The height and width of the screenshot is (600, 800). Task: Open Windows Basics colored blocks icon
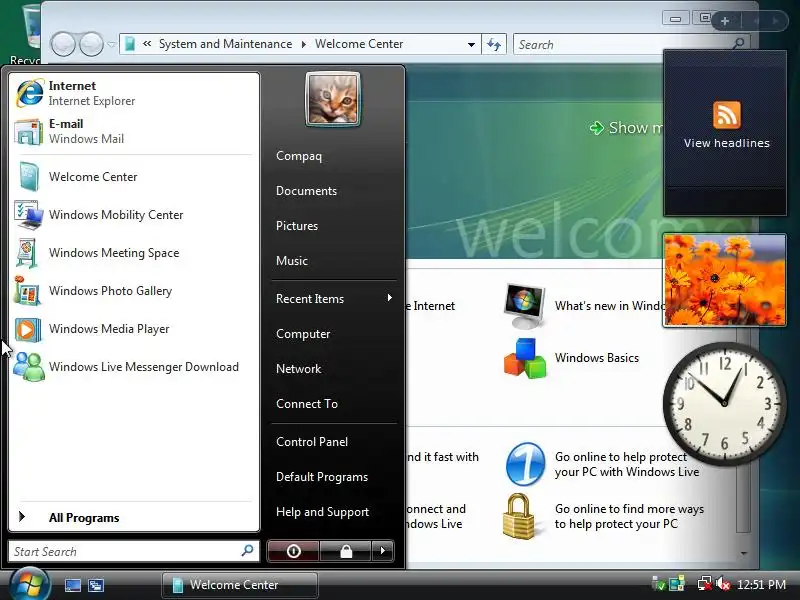click(525, 358)
